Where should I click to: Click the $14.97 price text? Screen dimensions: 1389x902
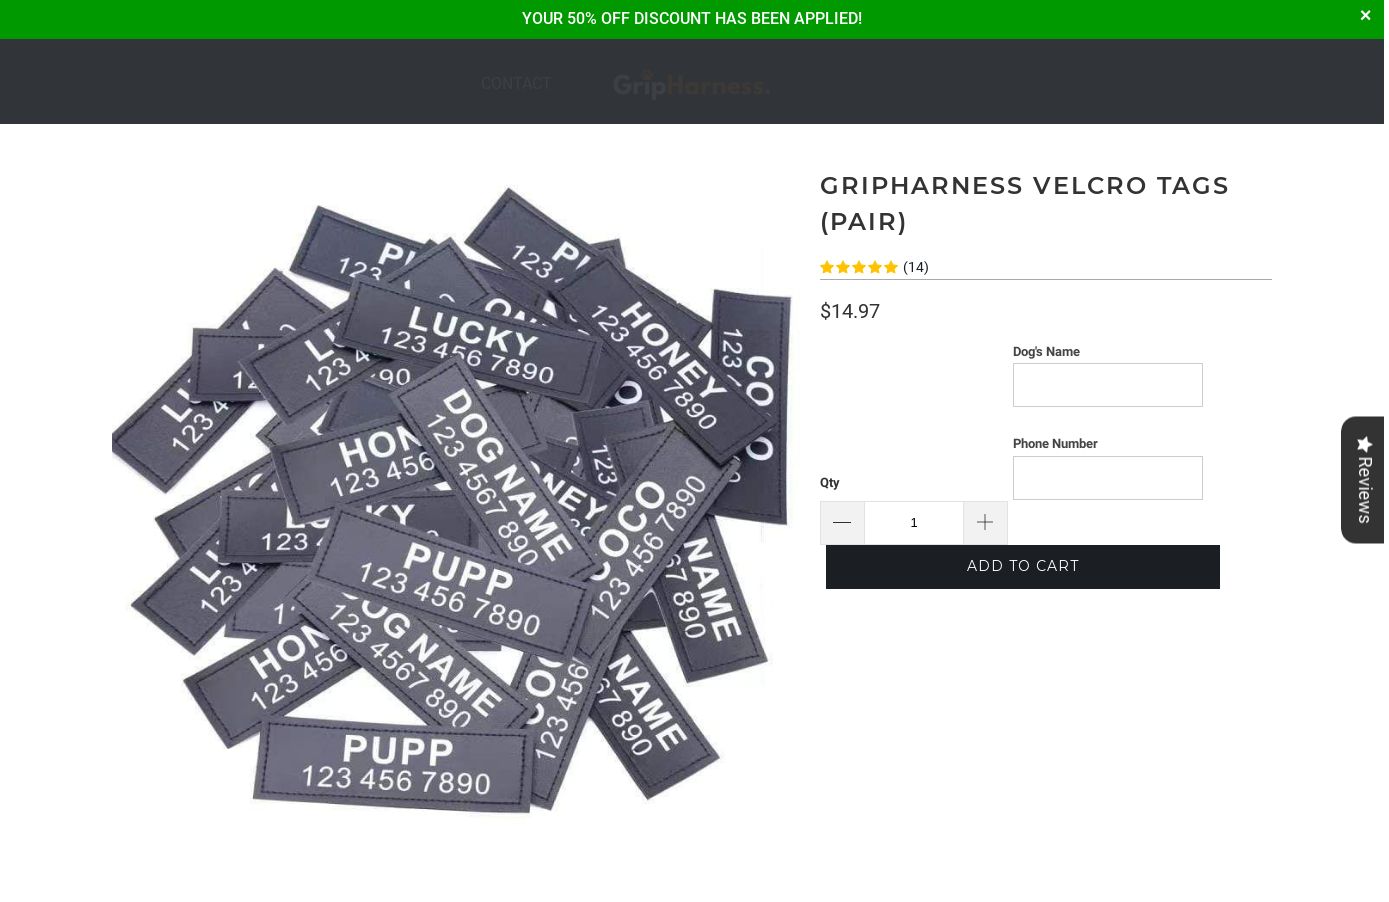[850, 311]
